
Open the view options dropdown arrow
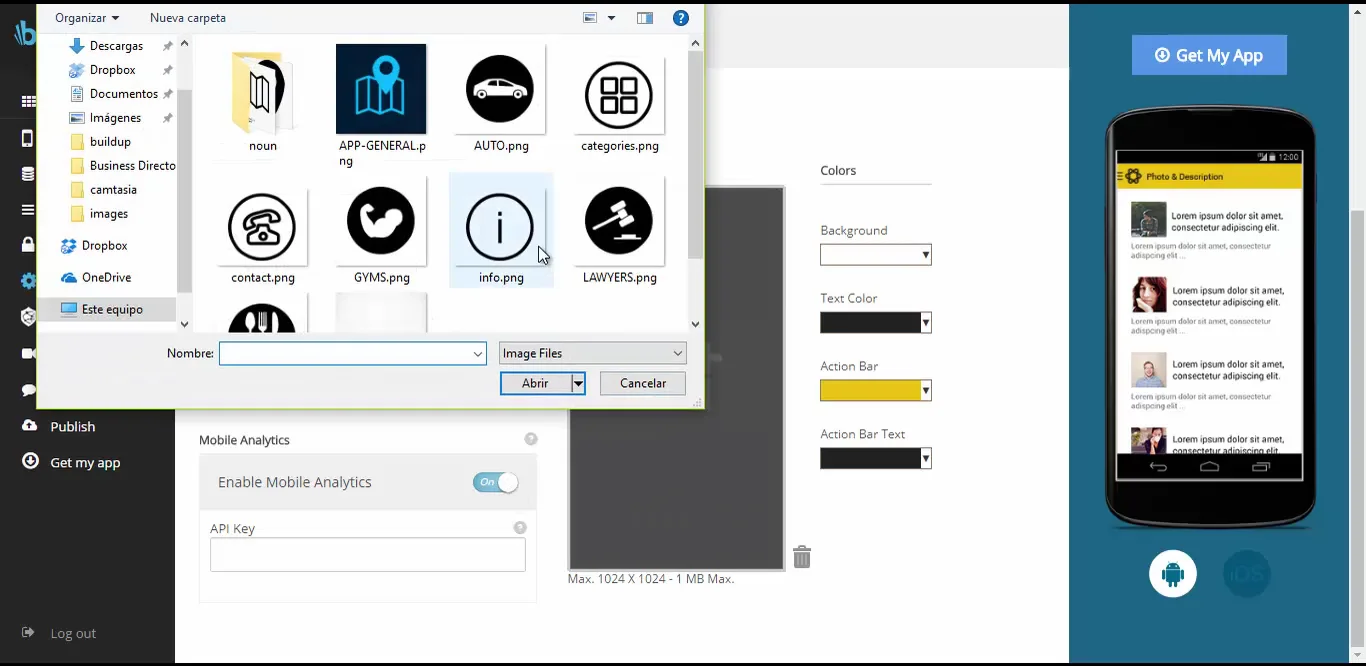(x=611, y=18)
